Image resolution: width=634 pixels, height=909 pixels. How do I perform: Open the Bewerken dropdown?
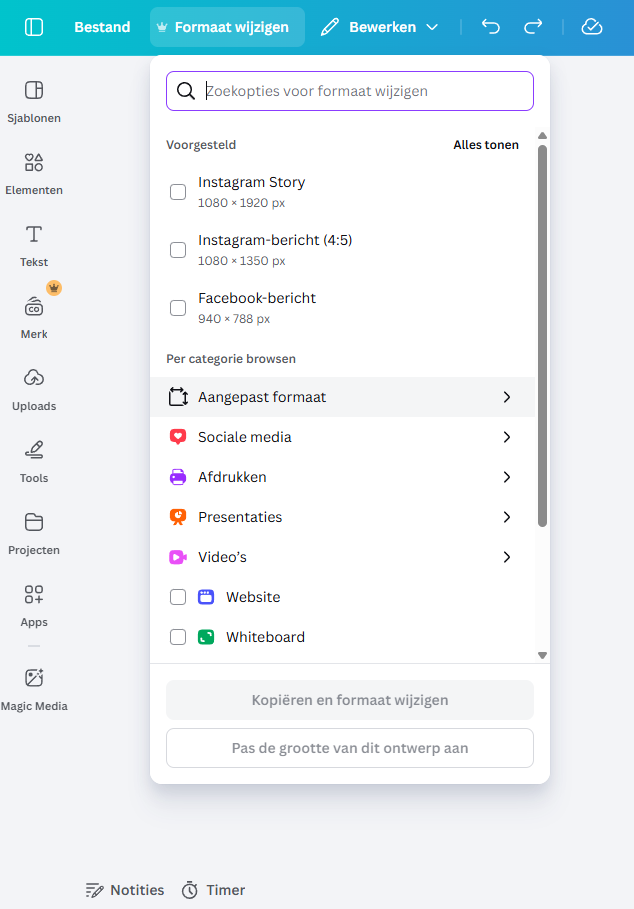tap(380, 27)
